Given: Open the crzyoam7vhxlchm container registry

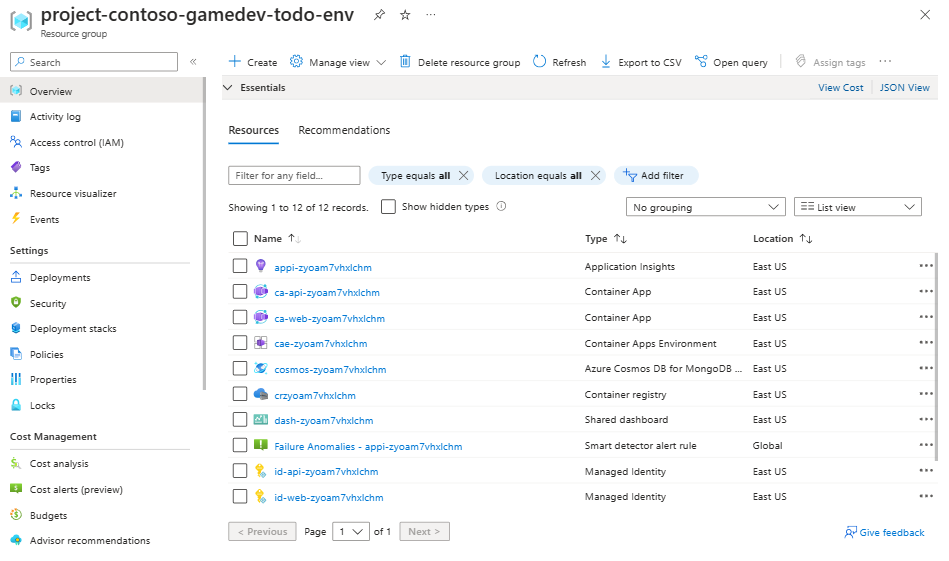Looking at the screenshot, I should pyautogui.click(x=315, y=395).
